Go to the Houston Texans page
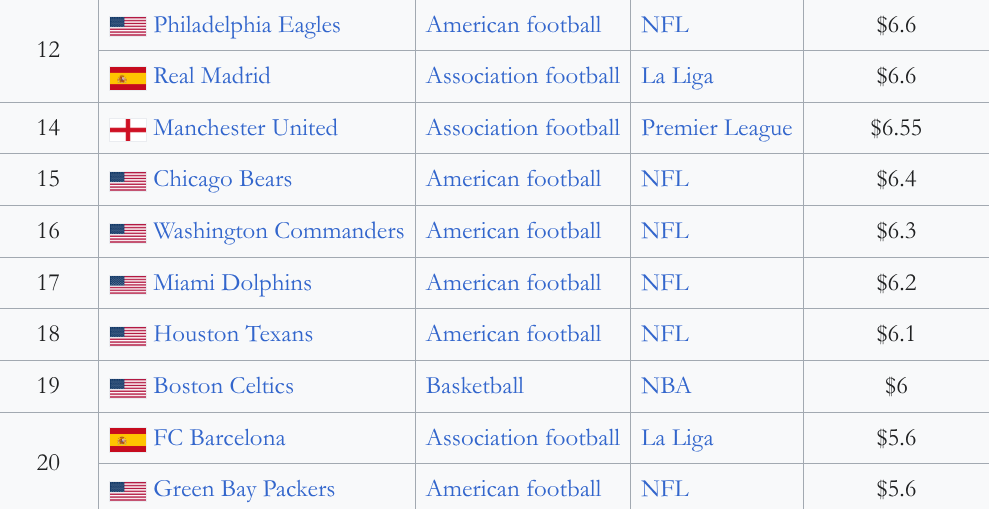Image resolution: width=989 pixels, height=509 pixels. pyautogui.click(x=233, y=334)
